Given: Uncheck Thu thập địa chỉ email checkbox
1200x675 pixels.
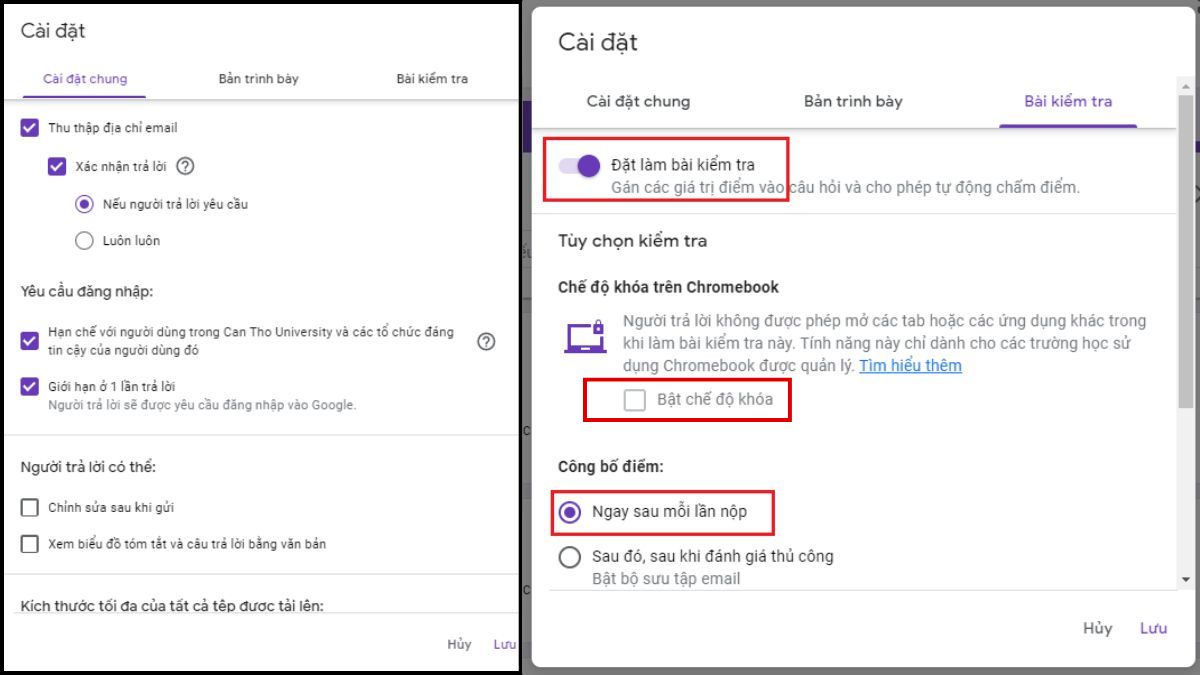Looking at the screenshot, I should [30, 128].
